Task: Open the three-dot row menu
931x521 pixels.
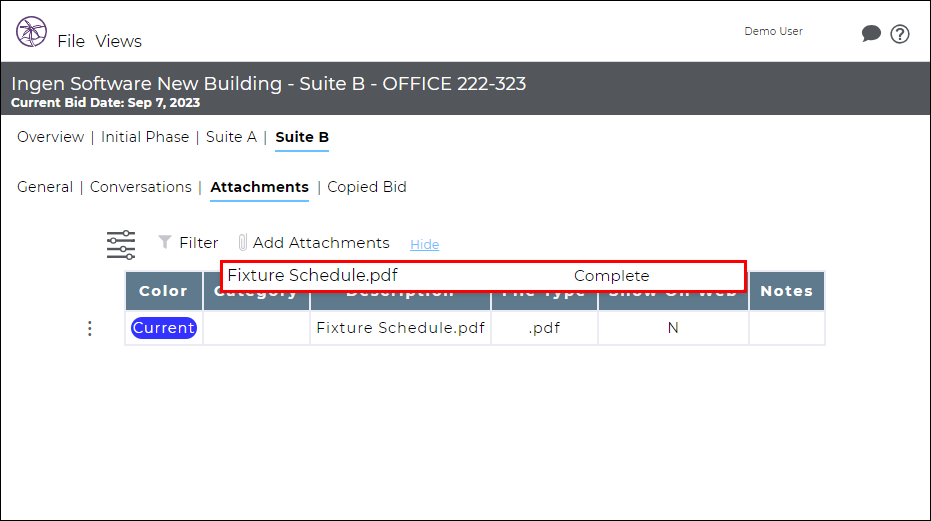Action: click(x=90, y=329)
